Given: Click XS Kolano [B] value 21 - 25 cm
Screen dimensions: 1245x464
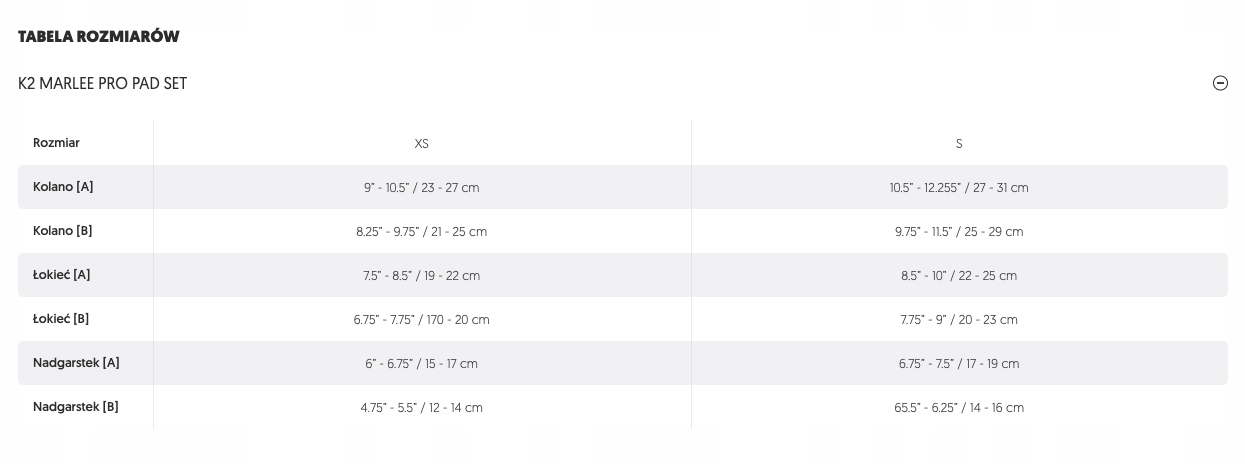Looking at the screenshot, I should point(422,232).
